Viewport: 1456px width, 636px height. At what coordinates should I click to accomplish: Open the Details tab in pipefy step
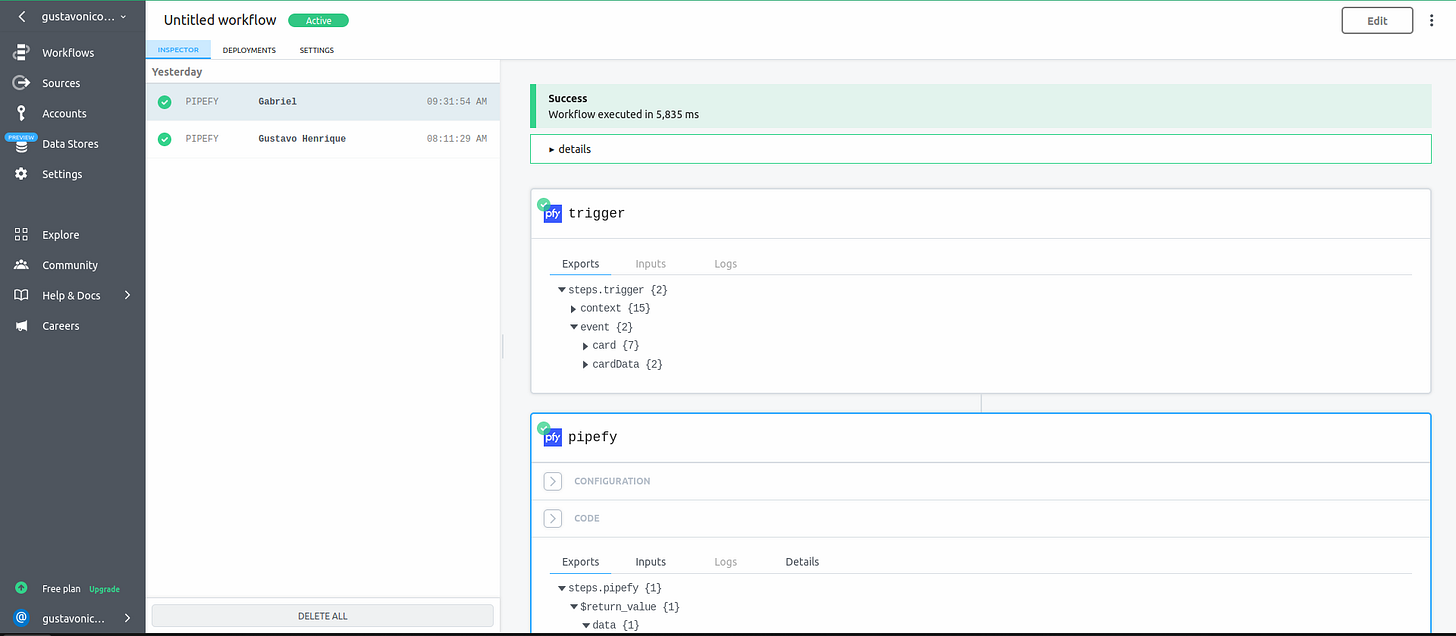(802, 562)
